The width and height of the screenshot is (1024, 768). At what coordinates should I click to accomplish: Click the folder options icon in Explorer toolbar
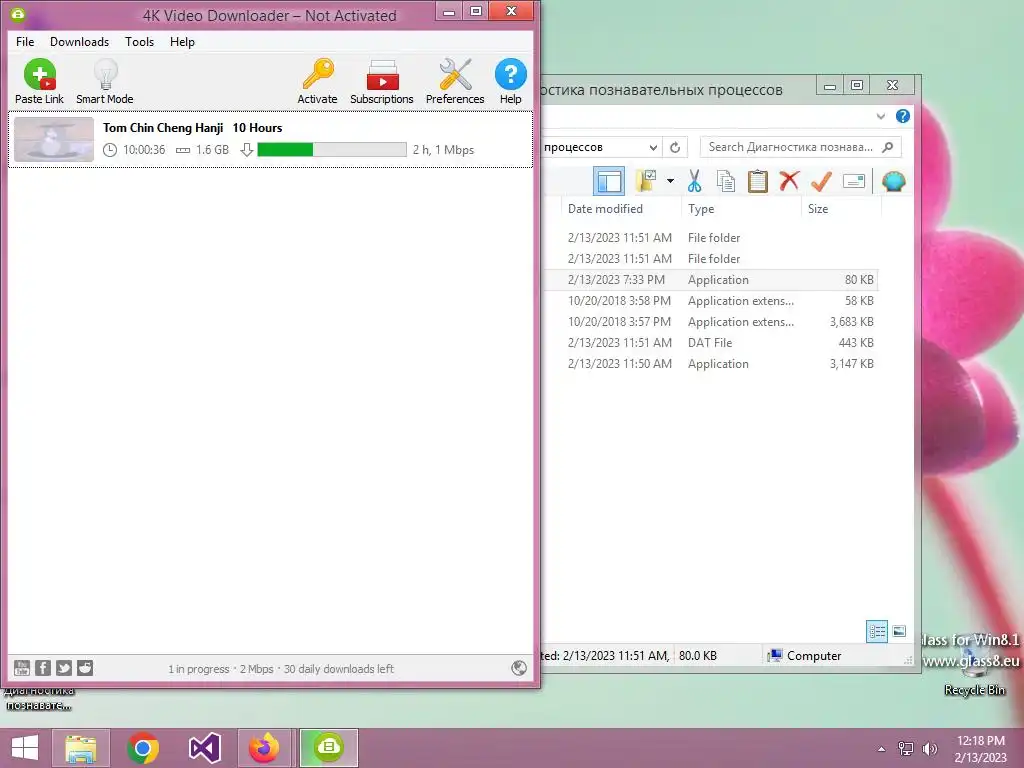(646, 181)
